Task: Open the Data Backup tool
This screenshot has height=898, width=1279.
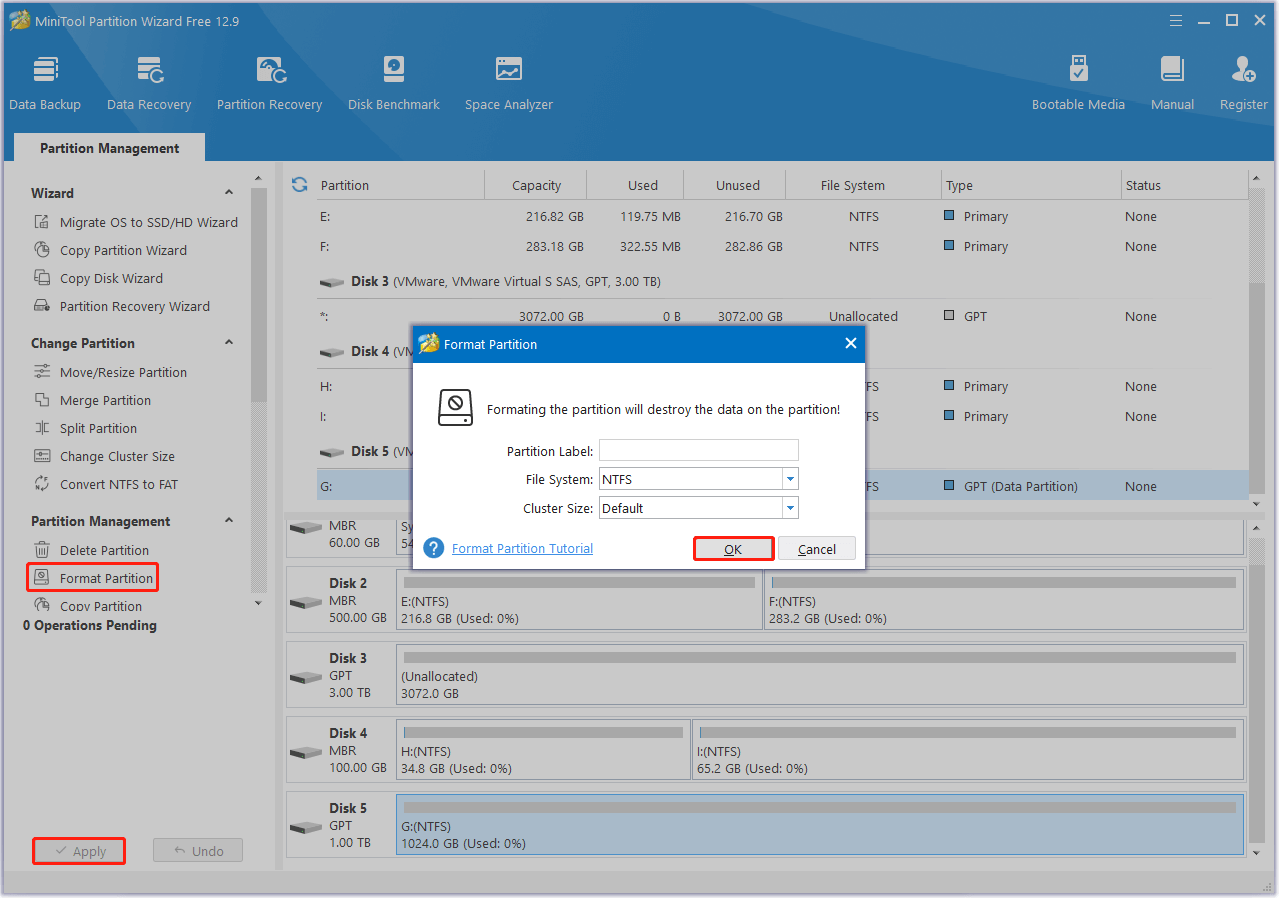Action: pos(45,82)
